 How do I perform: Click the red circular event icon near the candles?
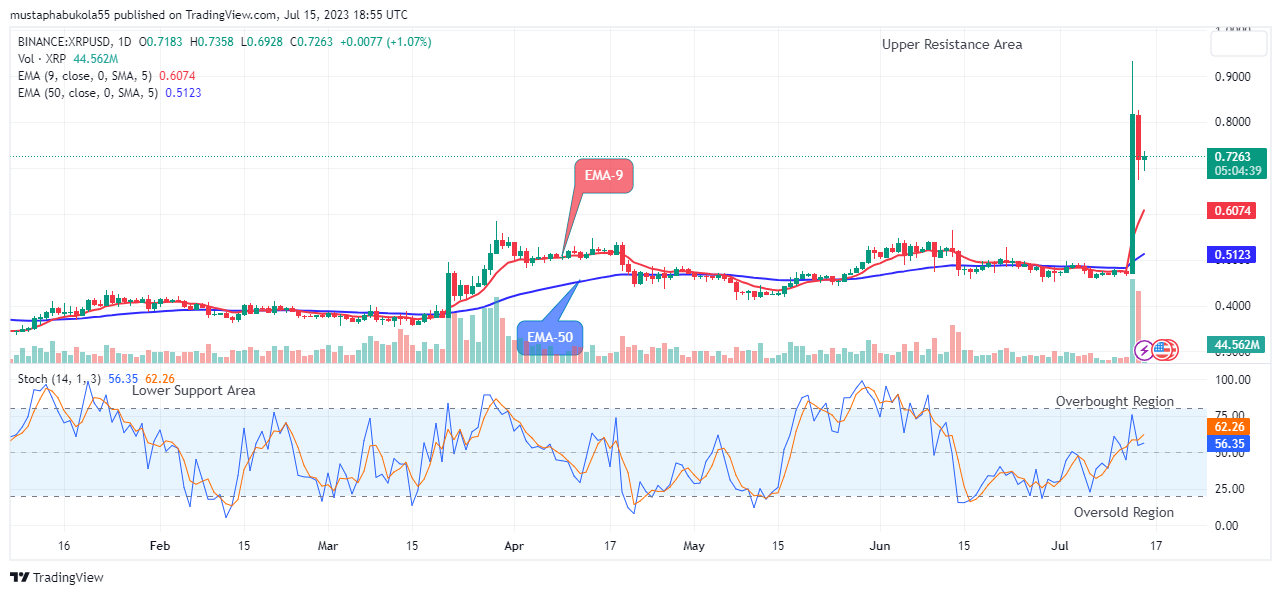[1172, 350]
